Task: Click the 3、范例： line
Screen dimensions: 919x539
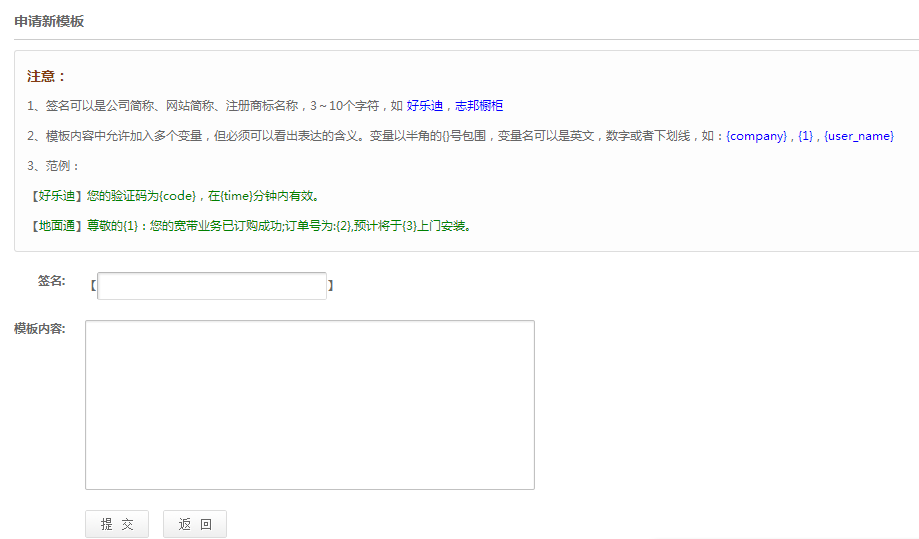Action: pyautogui.click(x=53, y=166)
